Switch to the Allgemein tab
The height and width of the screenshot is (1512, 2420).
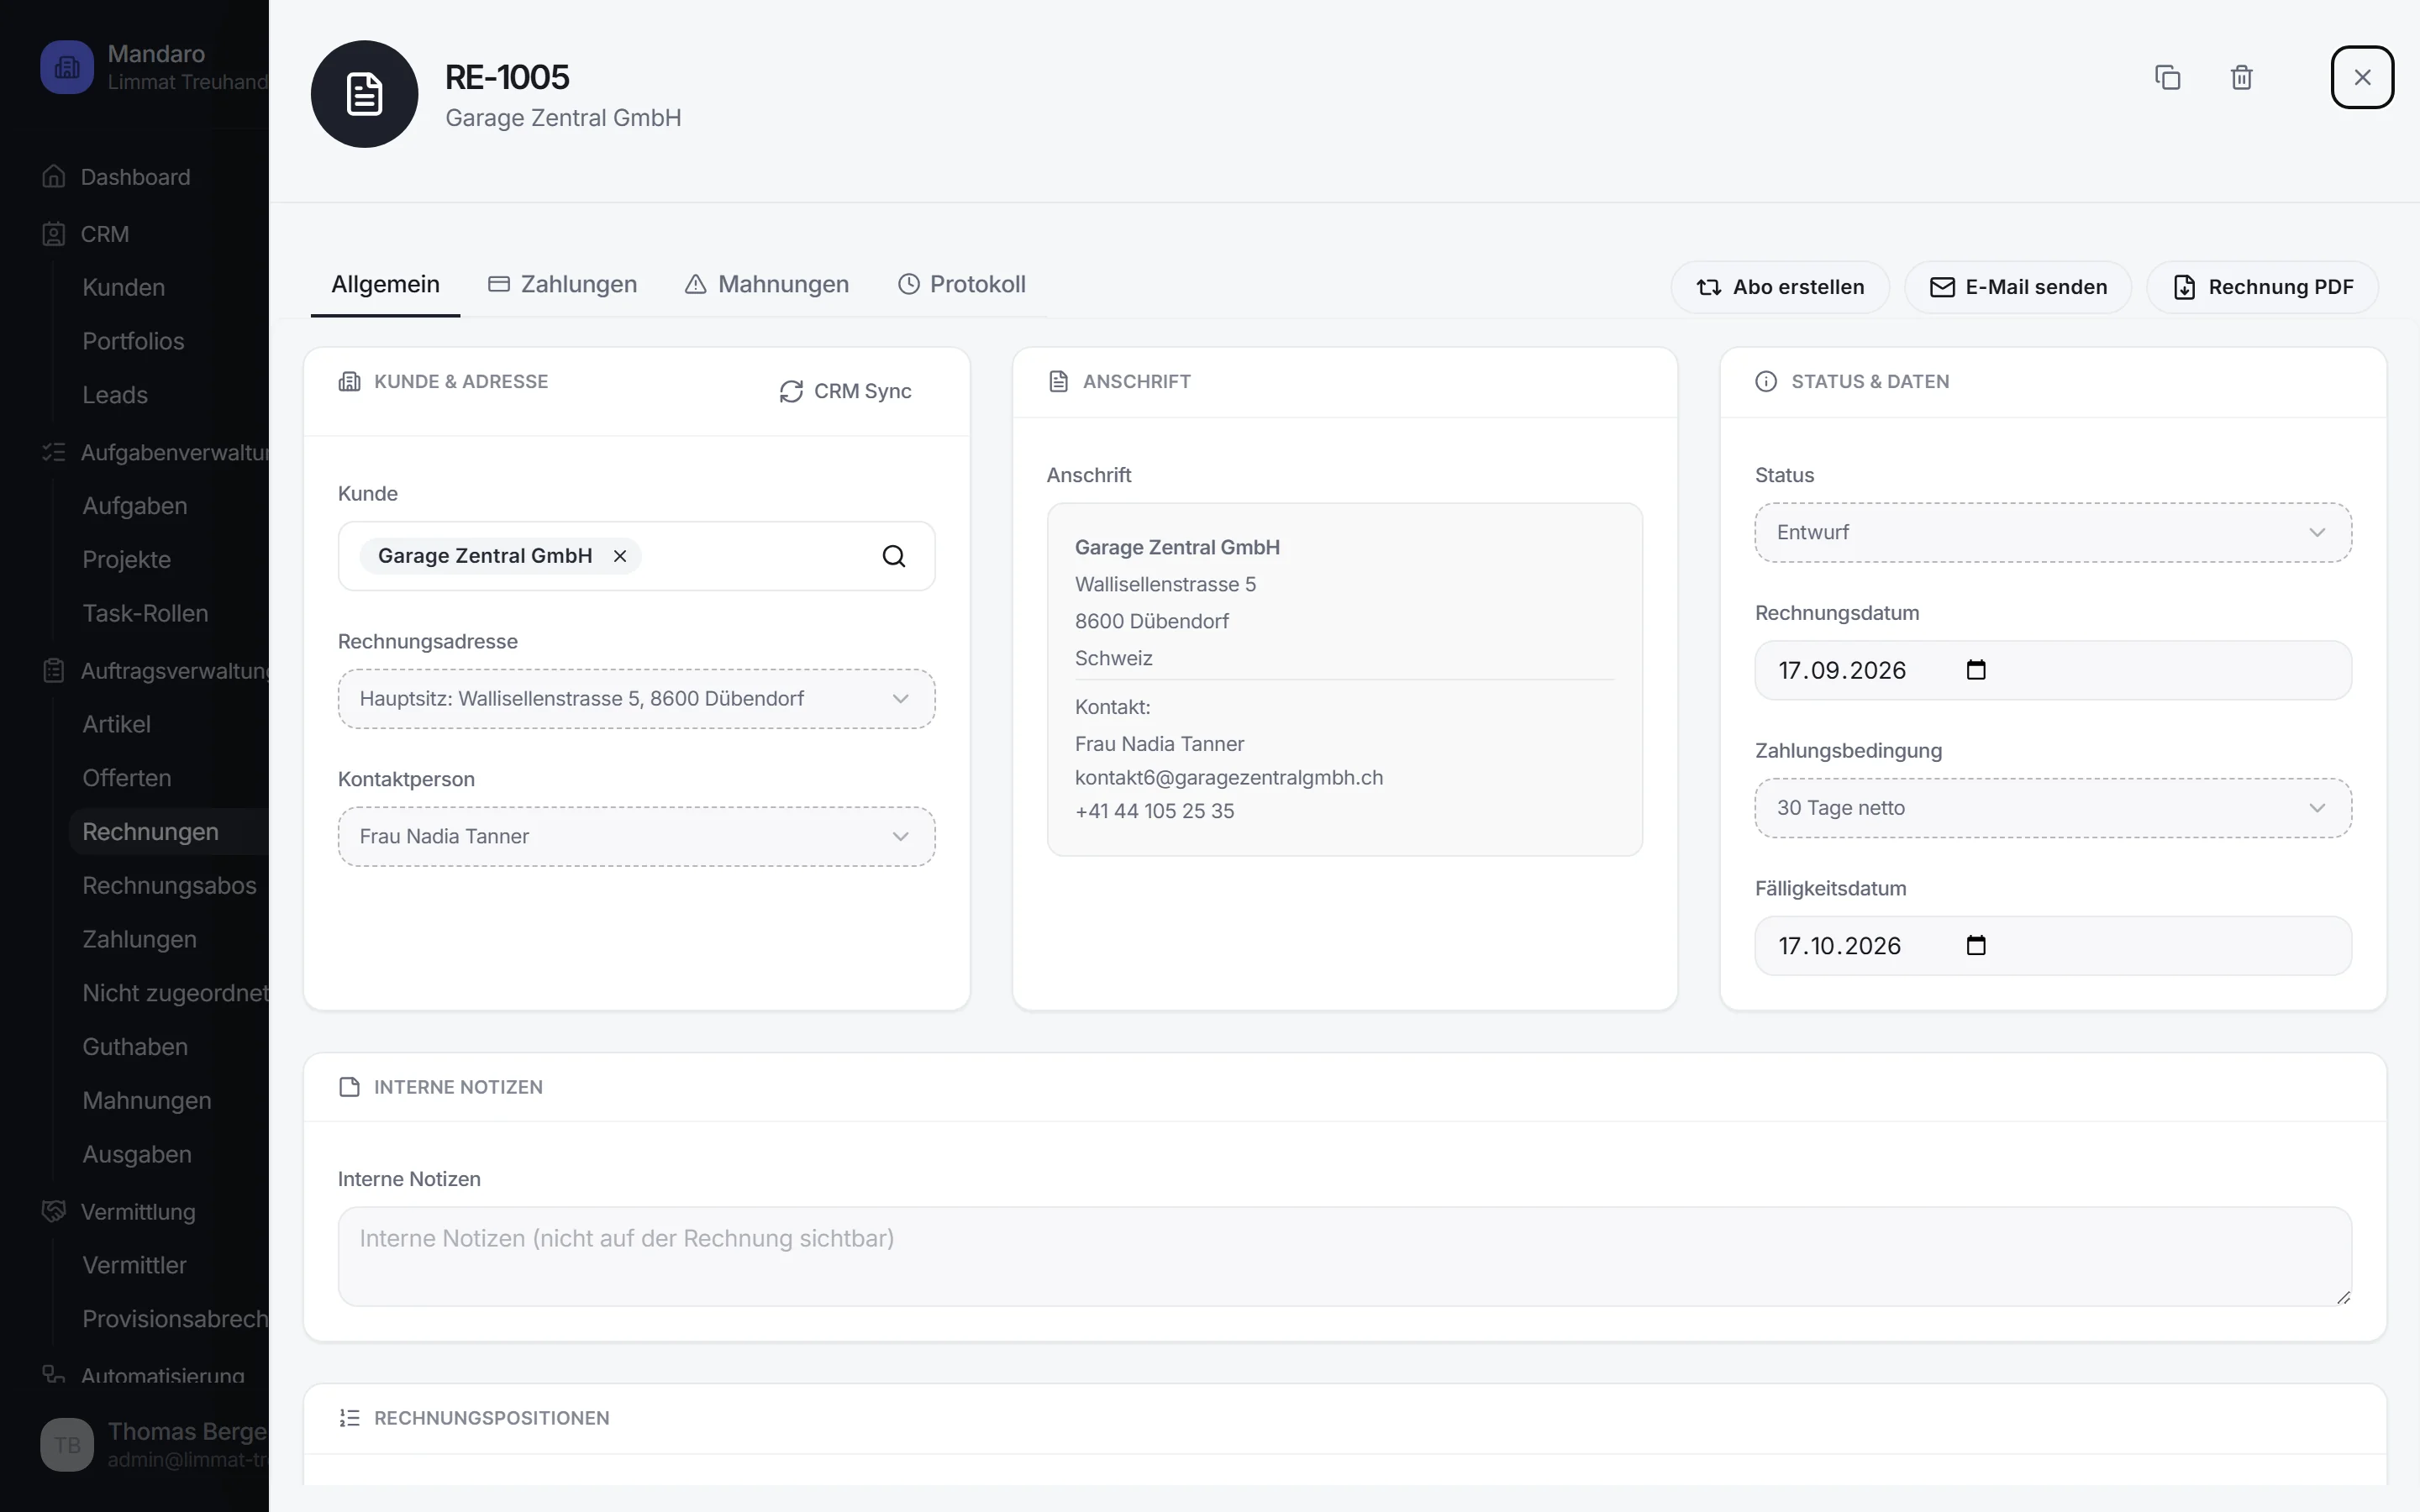click(385, 285)
